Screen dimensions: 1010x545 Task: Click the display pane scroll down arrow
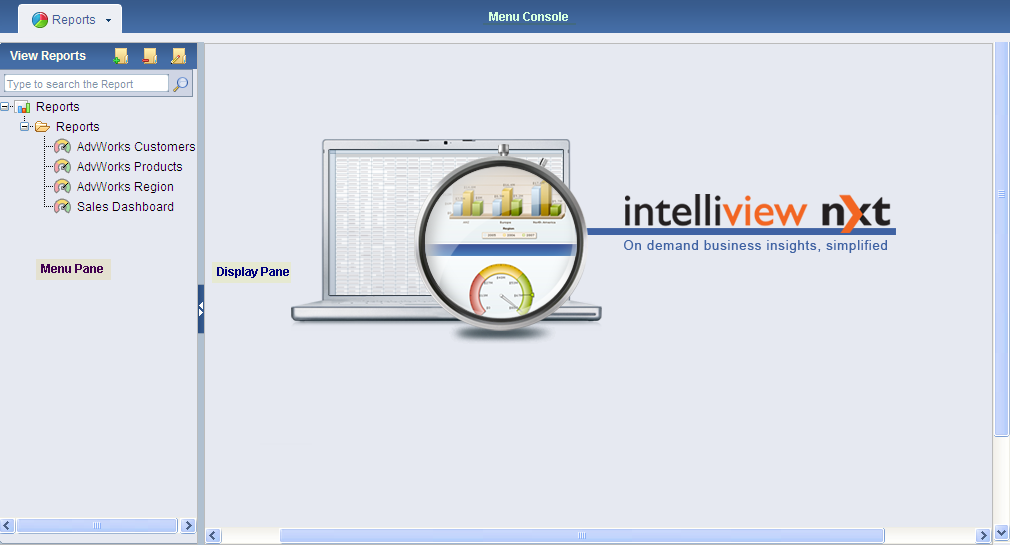pyautogui.click(x=1001, y=534)
